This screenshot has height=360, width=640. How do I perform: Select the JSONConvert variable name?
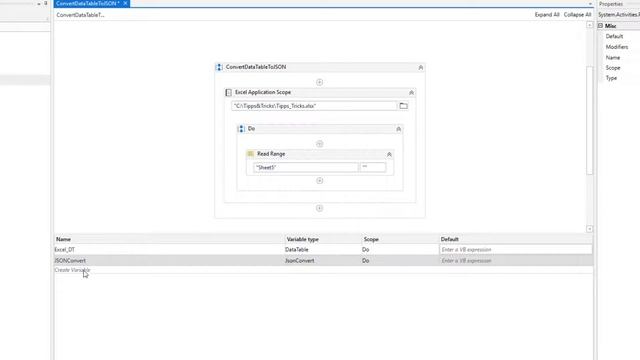[70, 260]
